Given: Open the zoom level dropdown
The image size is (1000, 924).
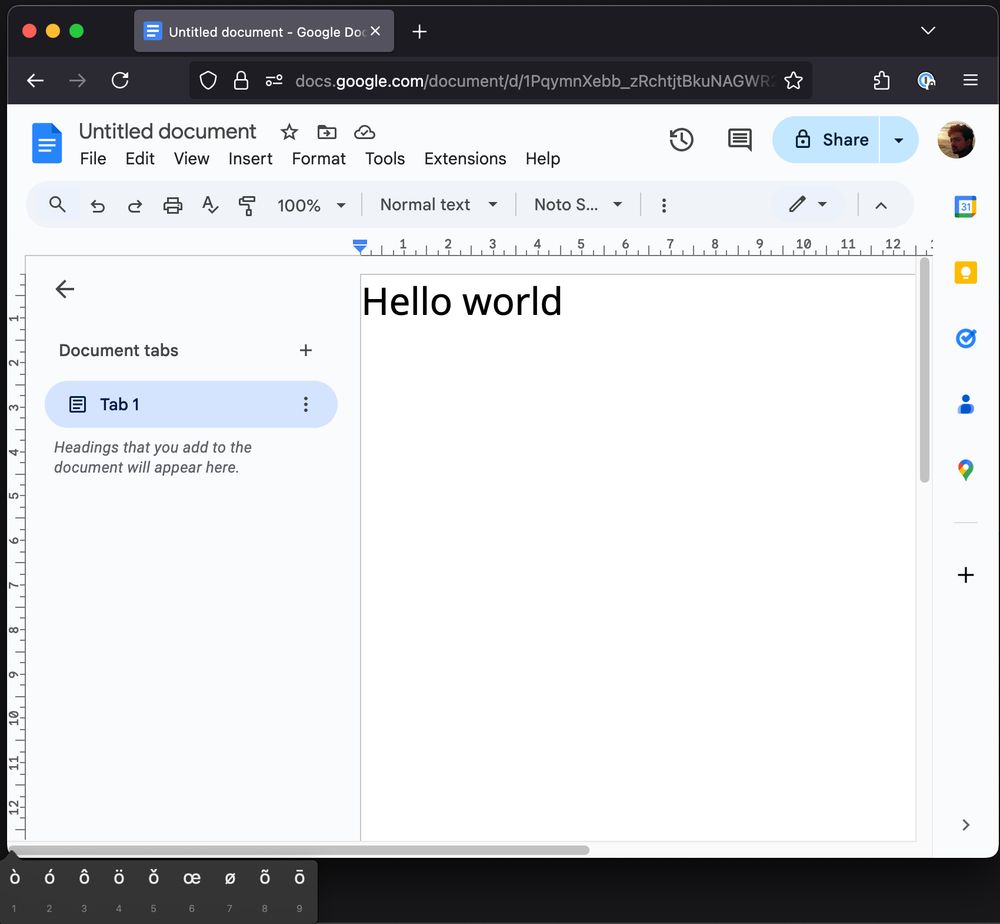Looking at the screenshot, I should 311,205.
